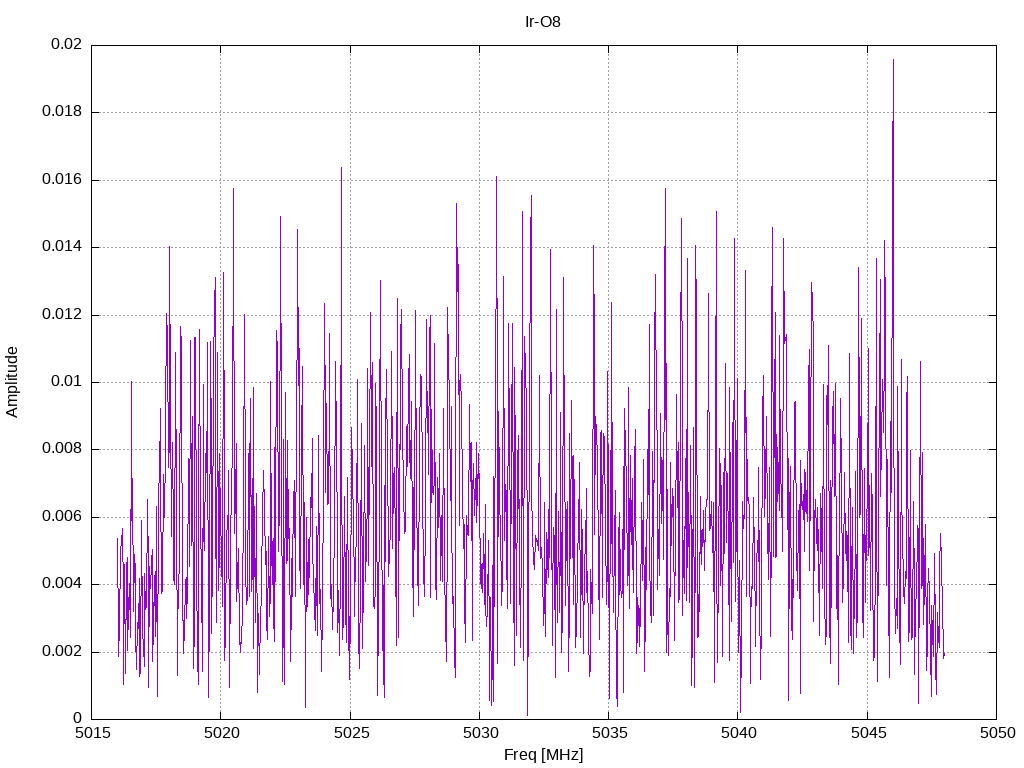1024x768 pixels.
Task: Click the x-axis tick label 5050
Action: pyautogui.click(x=997, y=733)
